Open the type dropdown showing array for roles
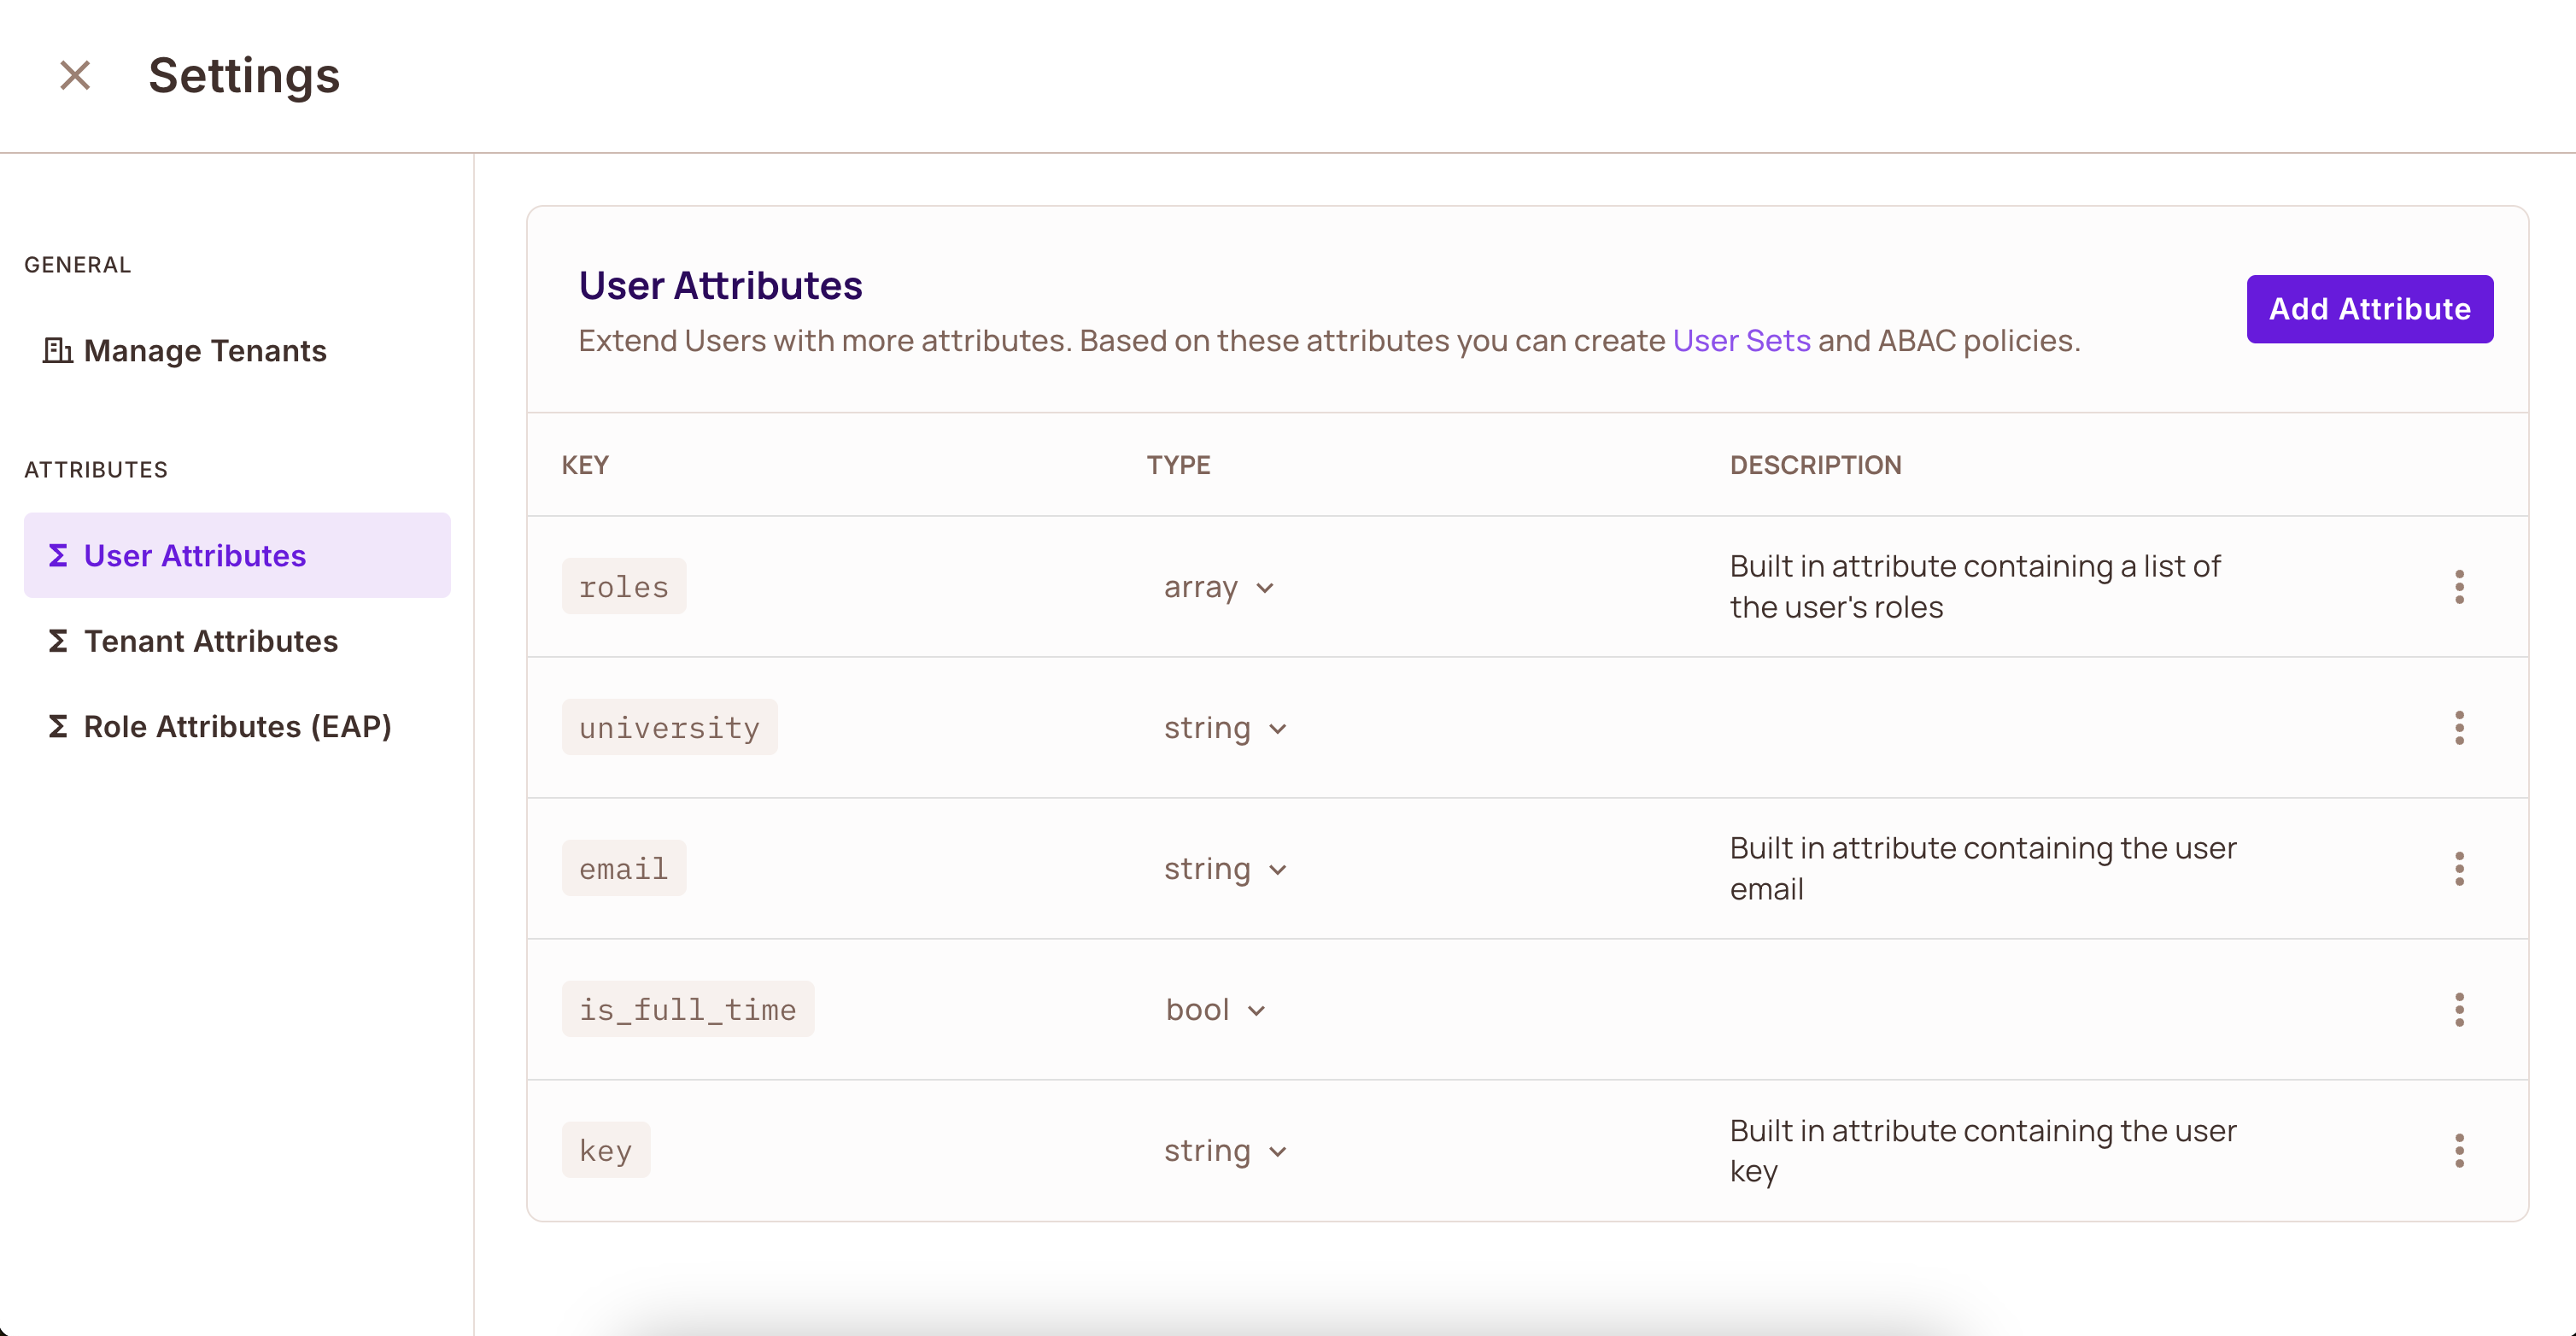 pos(1219,588)
